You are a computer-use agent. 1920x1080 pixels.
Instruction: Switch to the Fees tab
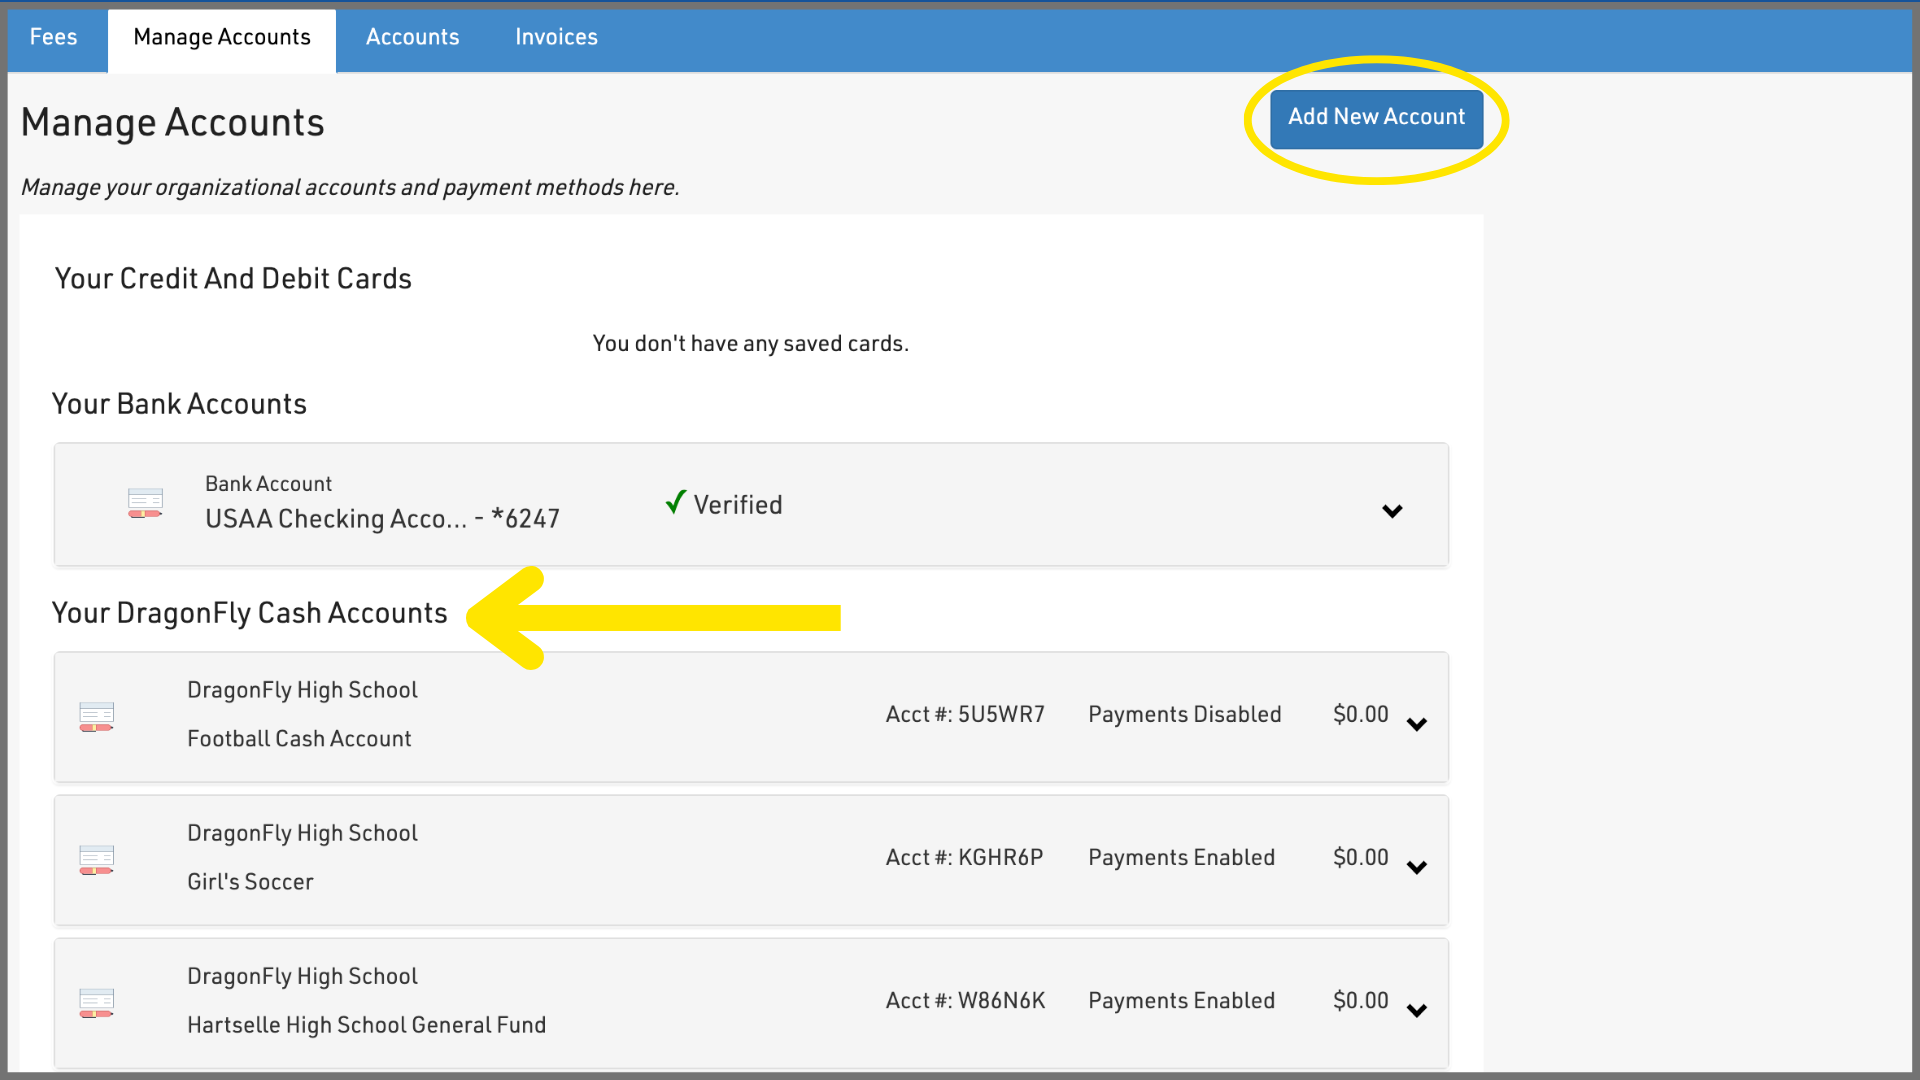click(x=54, y=37)
